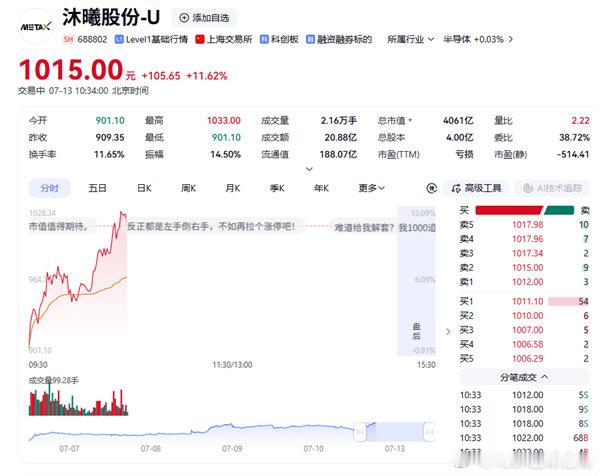Click the 上海交易所 flag tag

pos(224,39)
